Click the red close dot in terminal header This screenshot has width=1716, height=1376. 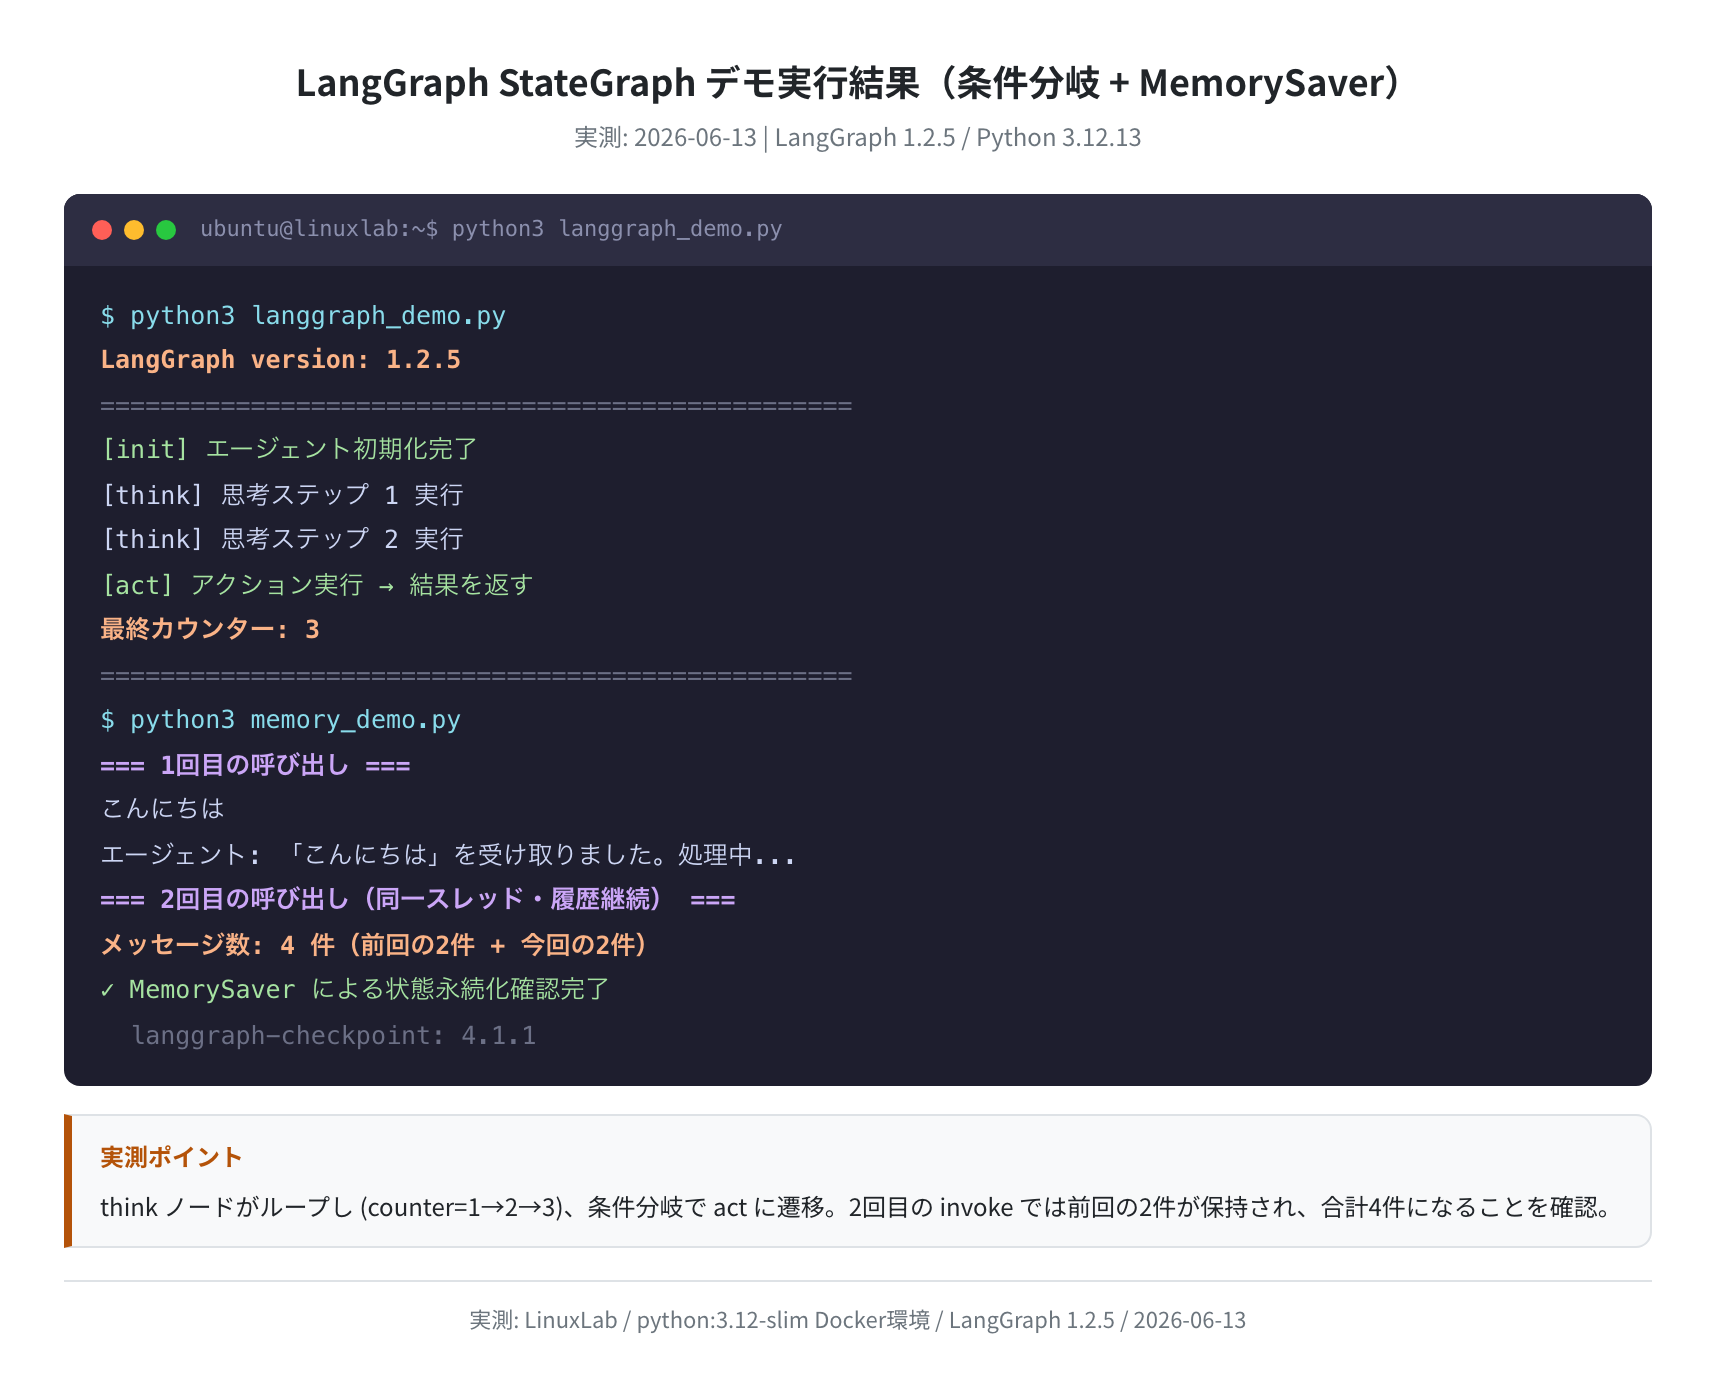click(x=102, y=230)
